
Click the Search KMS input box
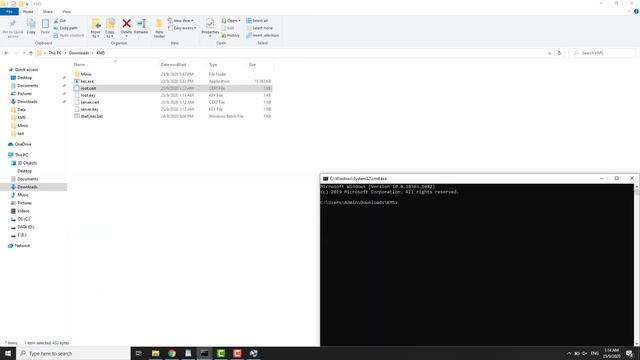(602, 53)
